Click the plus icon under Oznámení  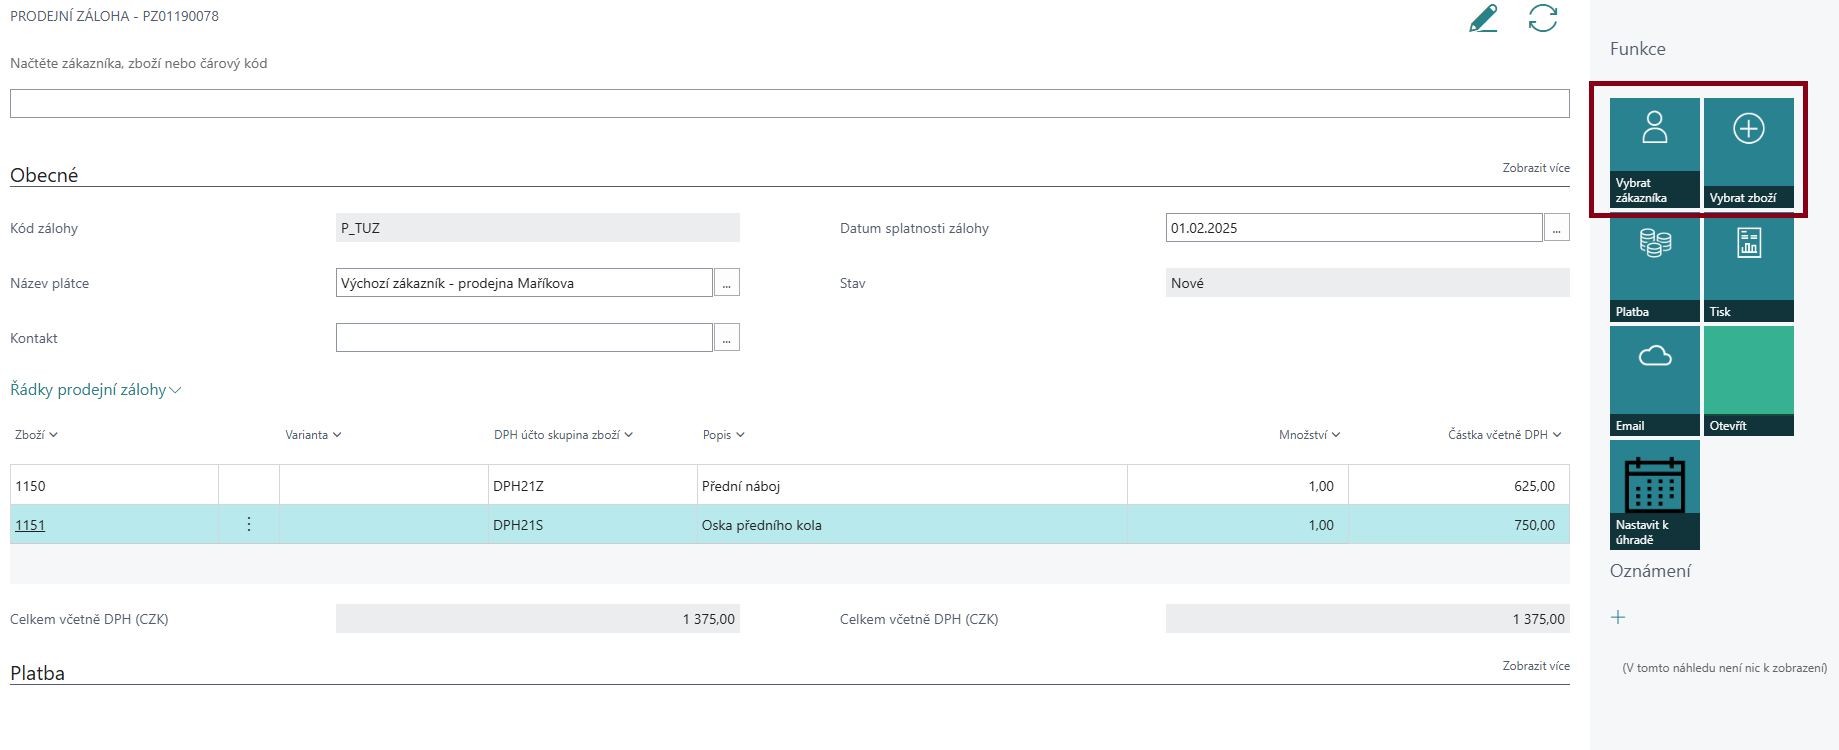(x=1618, y=617)
